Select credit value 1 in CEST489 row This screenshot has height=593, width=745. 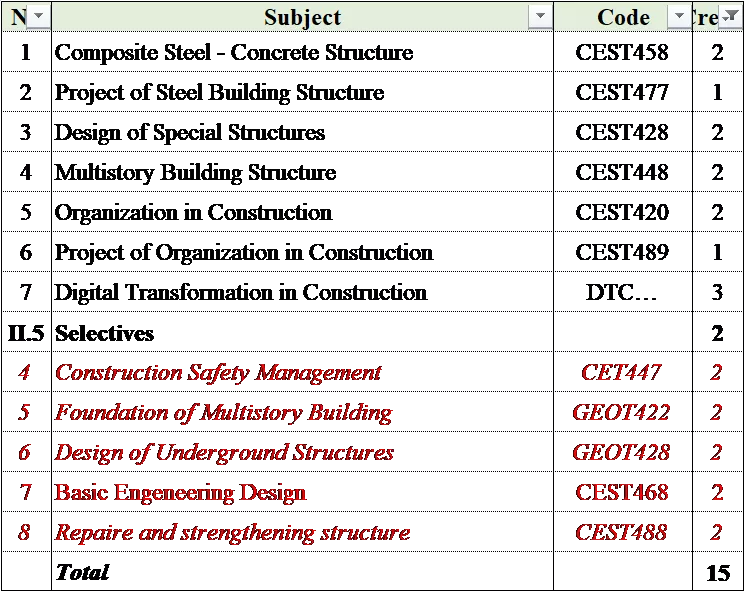[x=718, y=252]
